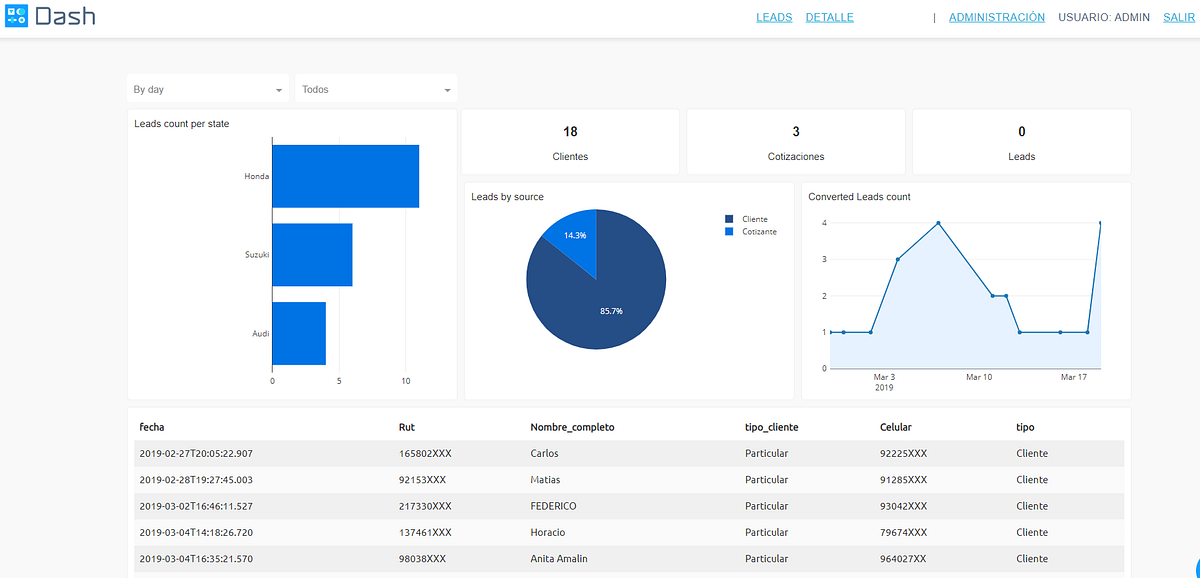Toggle the Cliente series in pie legend

click(753, 219)
